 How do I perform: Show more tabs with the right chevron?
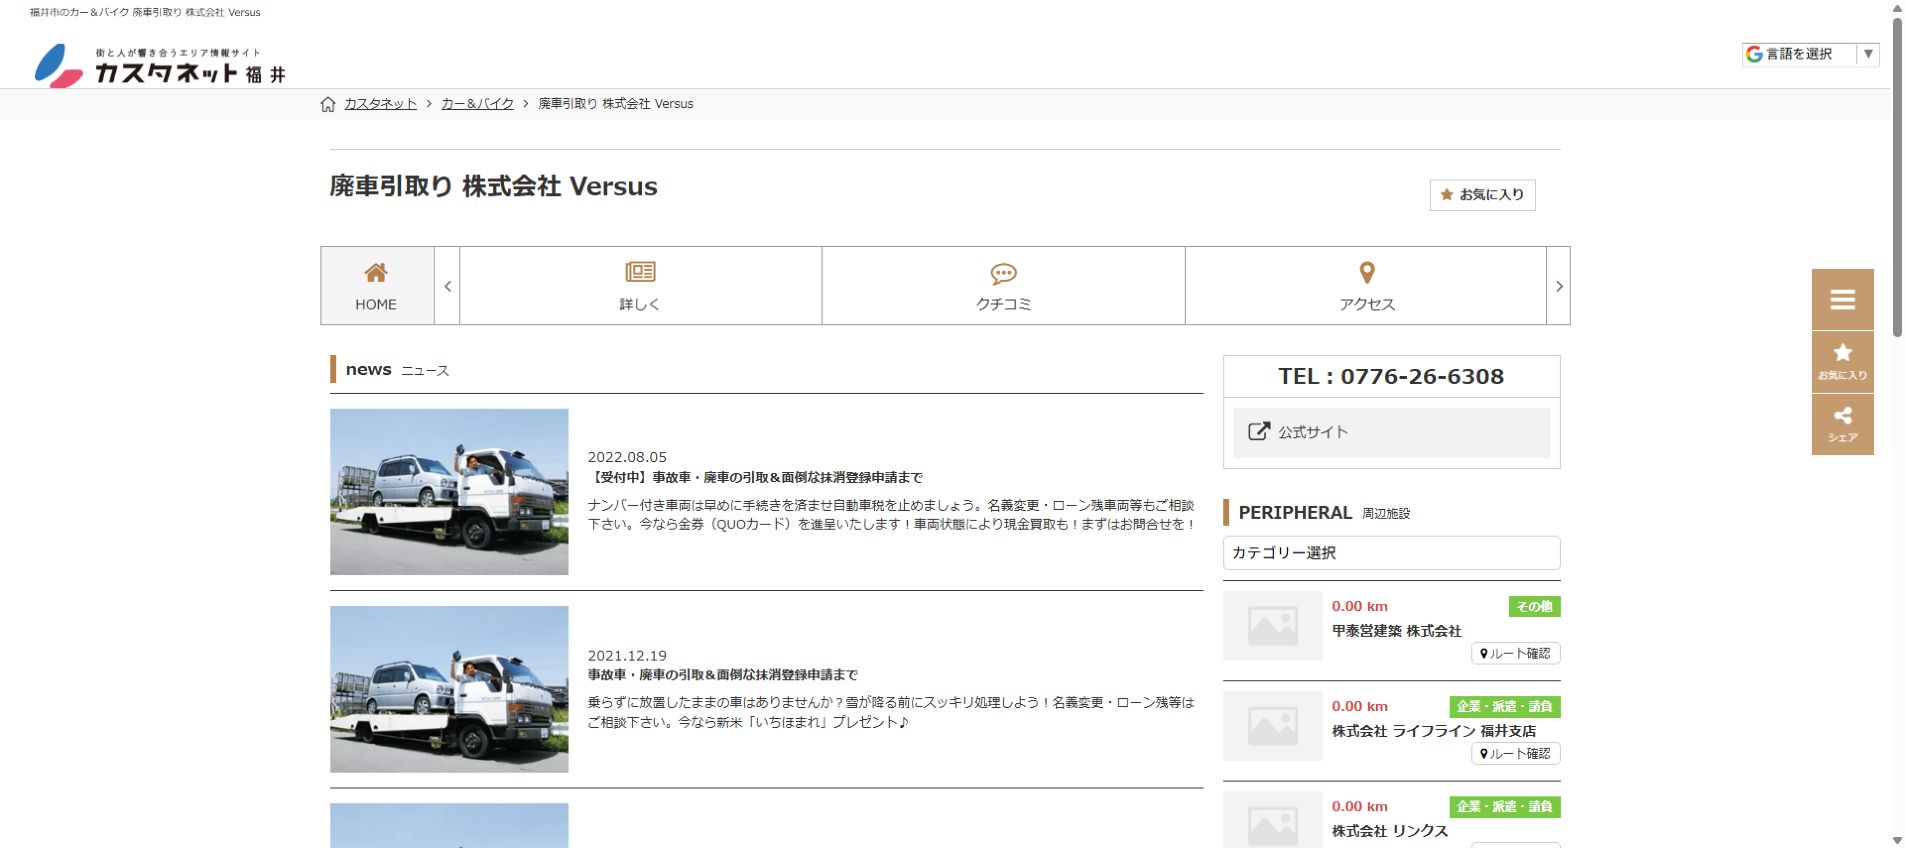[x=1558, y=286]
